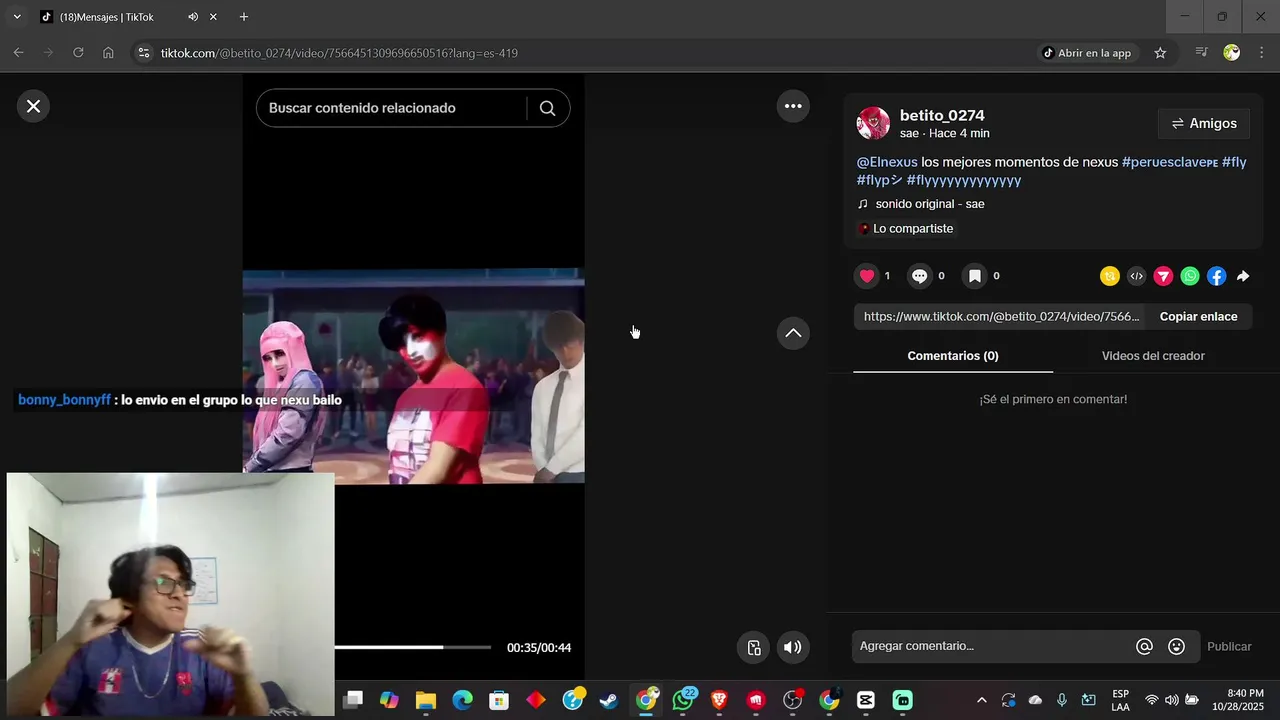The height and width of the screenshot is (720, 1280).
Task: Insert a mention with the @ icon
Action: [1145, 647]
